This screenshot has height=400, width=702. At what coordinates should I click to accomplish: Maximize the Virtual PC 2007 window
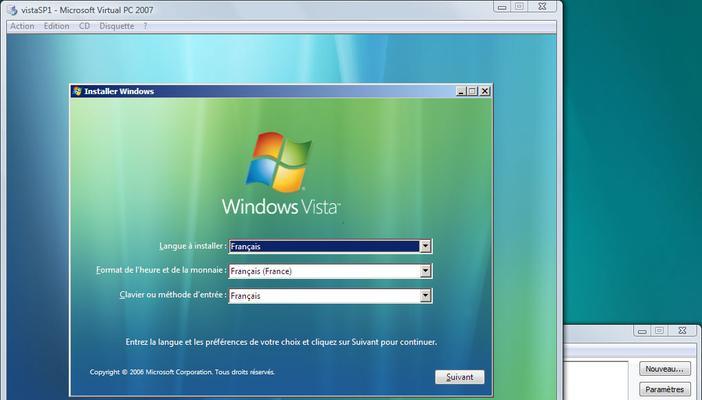(x=519, y=7)
